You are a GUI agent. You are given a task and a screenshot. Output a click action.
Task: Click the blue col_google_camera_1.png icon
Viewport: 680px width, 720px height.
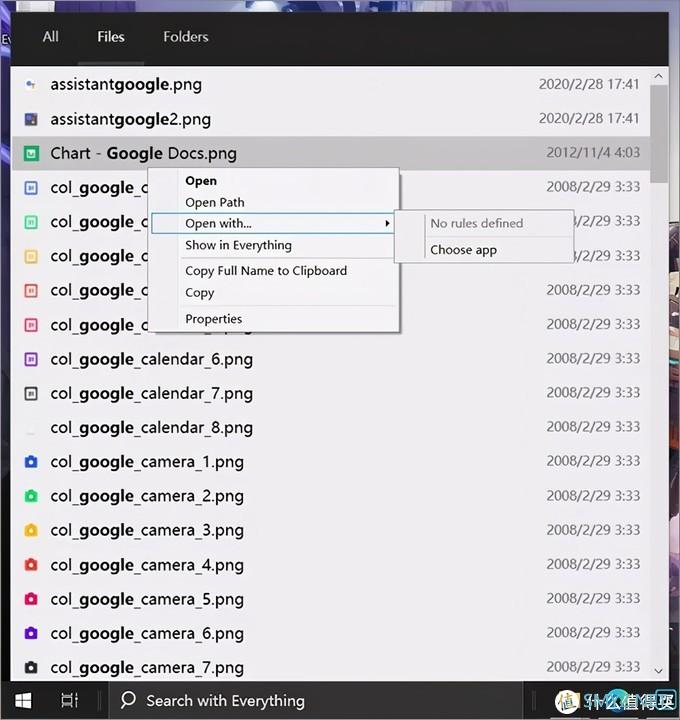[31, 462]
